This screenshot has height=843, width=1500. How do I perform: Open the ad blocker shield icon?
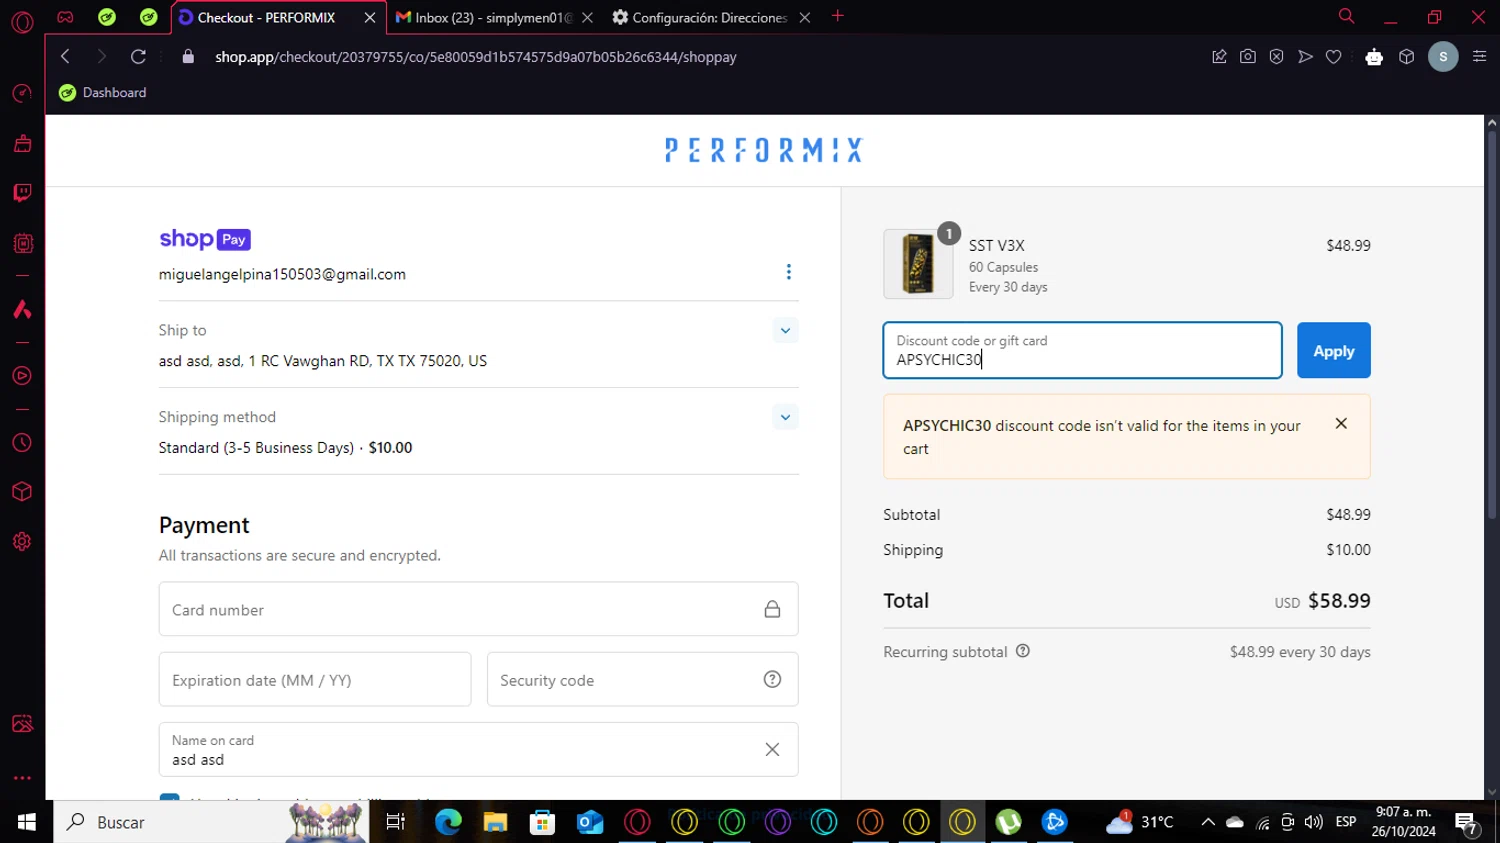click(1276, 57)
